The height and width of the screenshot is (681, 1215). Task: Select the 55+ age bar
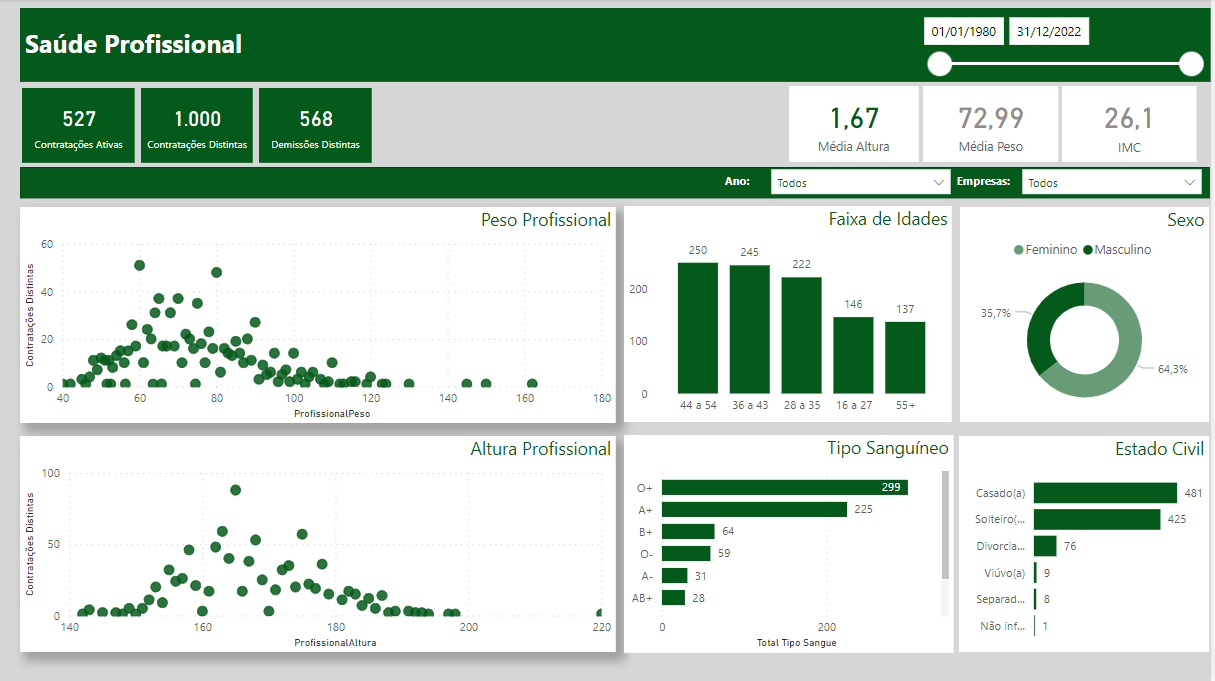(905, 358)
